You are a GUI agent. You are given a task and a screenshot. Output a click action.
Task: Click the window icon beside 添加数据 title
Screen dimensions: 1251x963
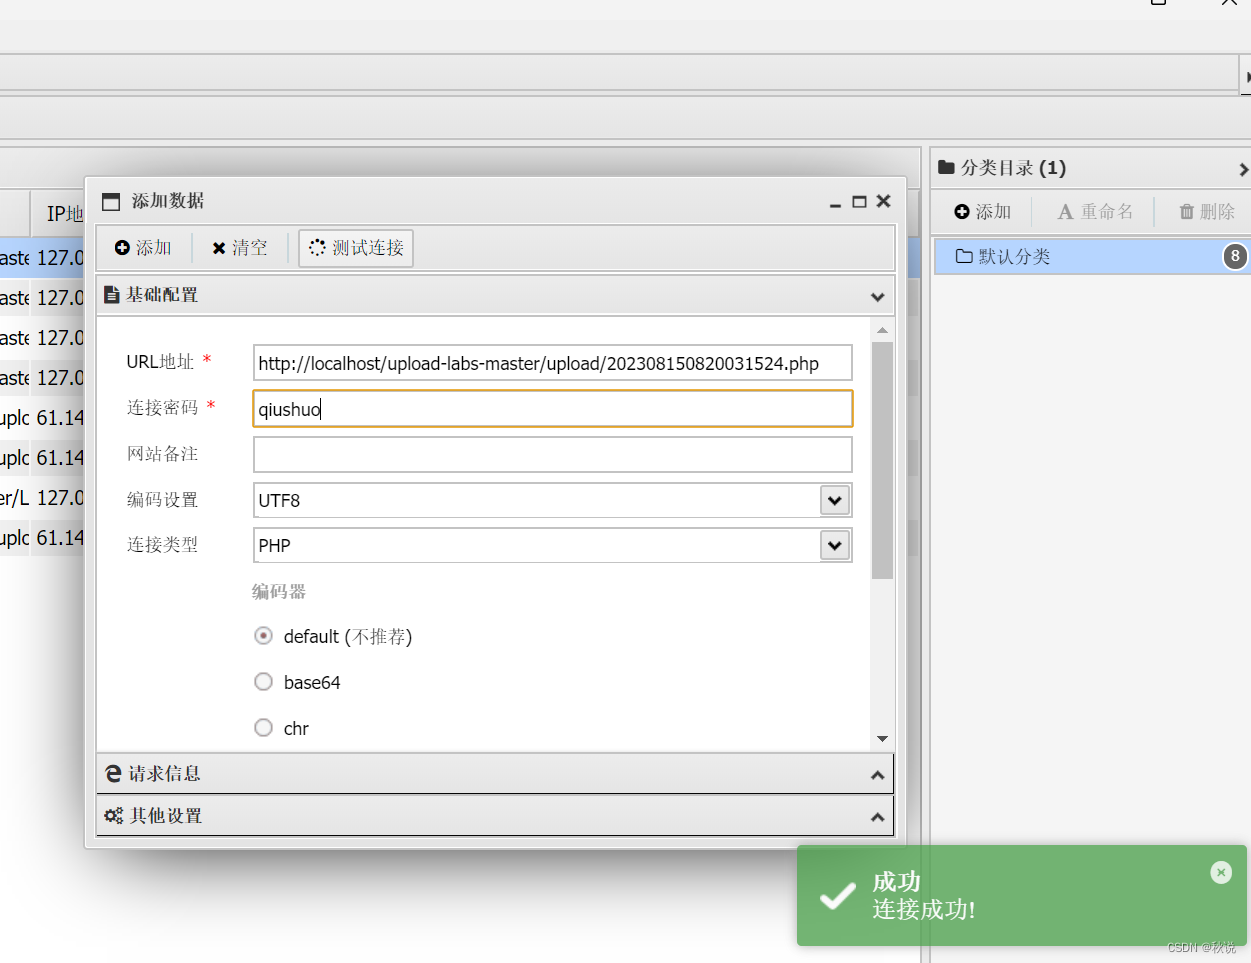111,202
